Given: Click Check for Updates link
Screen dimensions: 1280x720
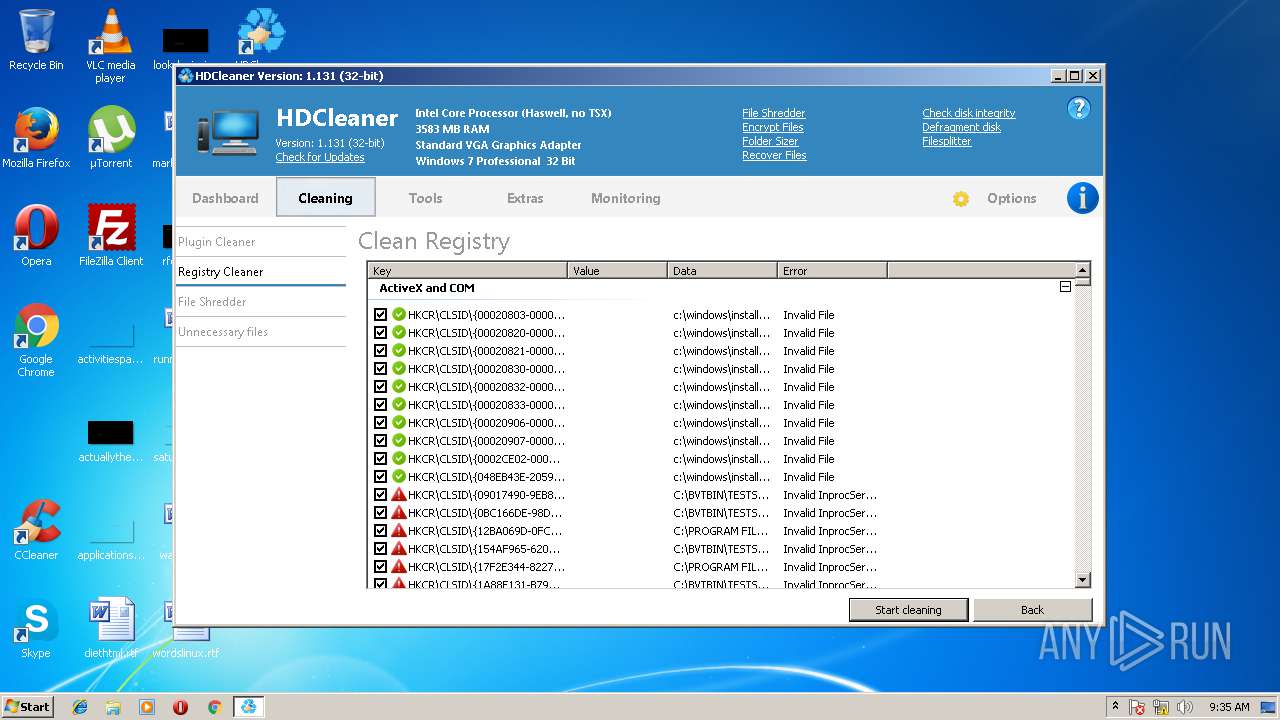Looking at the screenshot, I should [320, 157].
